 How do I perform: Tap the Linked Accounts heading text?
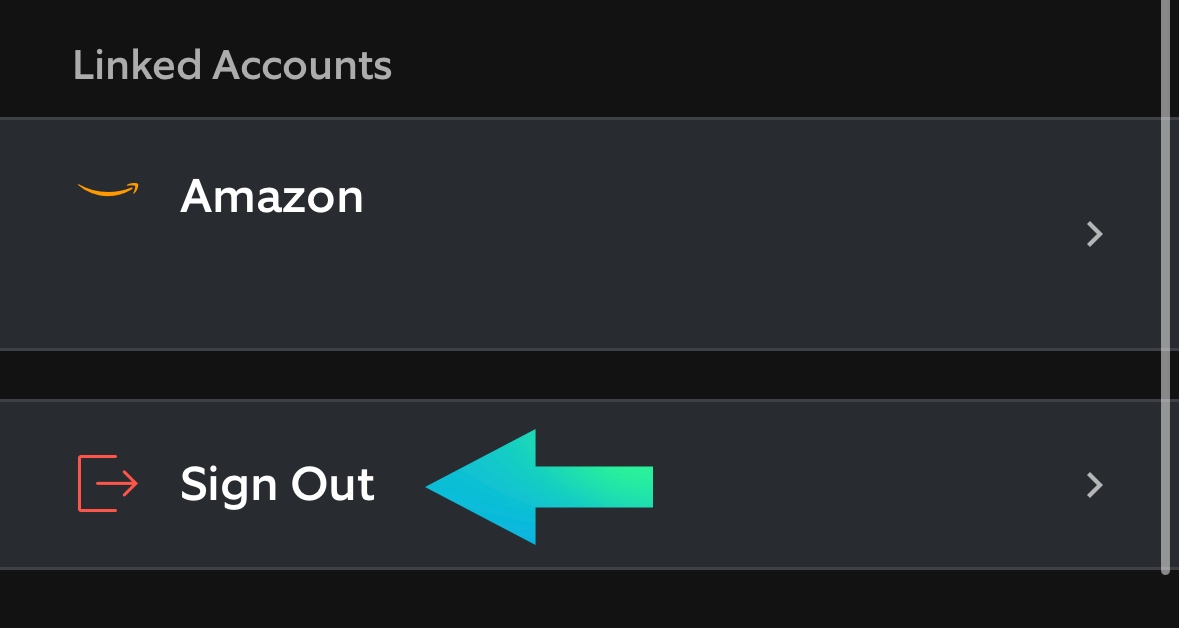click(232, 66)
